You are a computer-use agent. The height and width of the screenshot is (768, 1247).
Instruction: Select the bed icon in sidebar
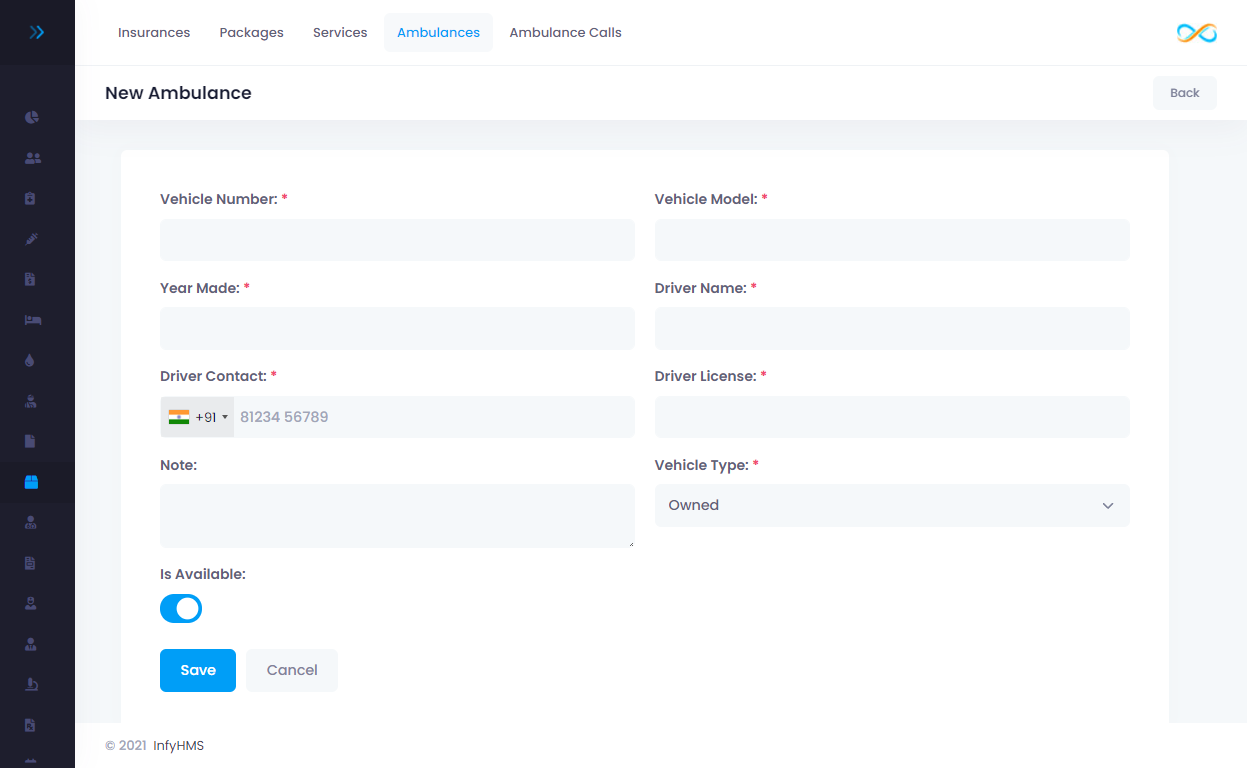32,320
